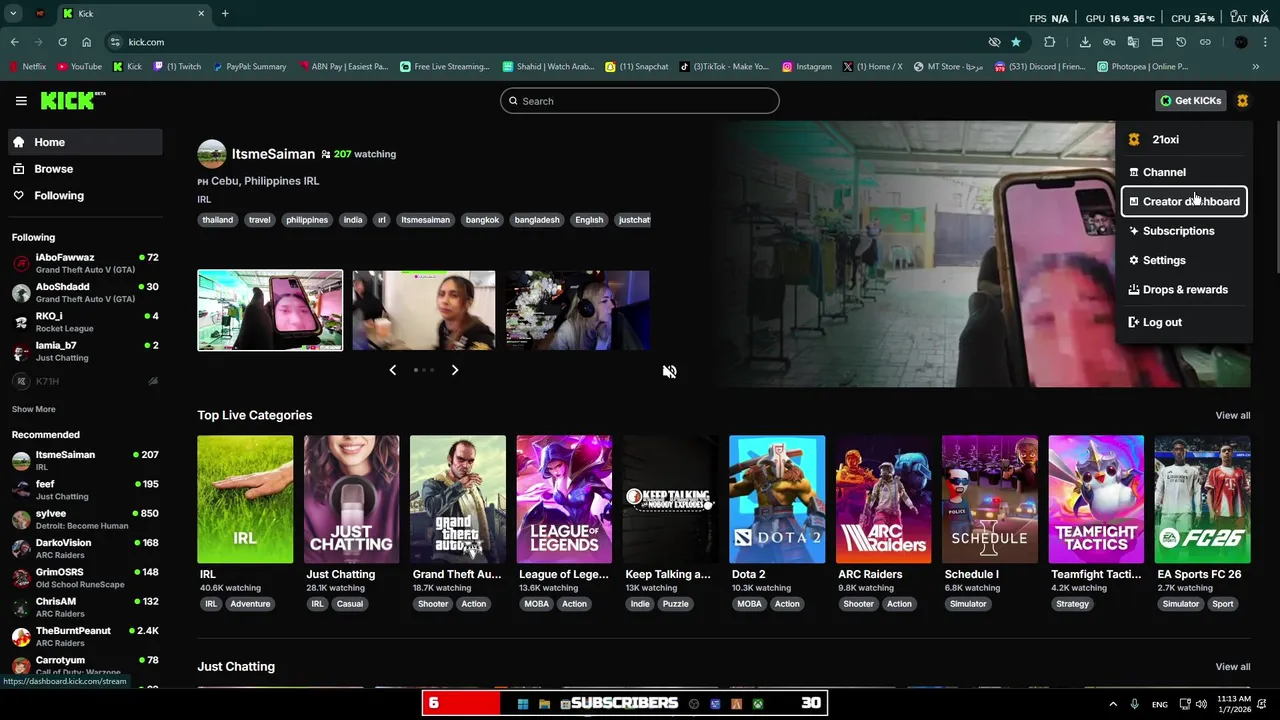The width and height of the screenshot is (1280, 720).
Task: Click ItsmeSaiman streamer name on featured stream
Action: 273,154
